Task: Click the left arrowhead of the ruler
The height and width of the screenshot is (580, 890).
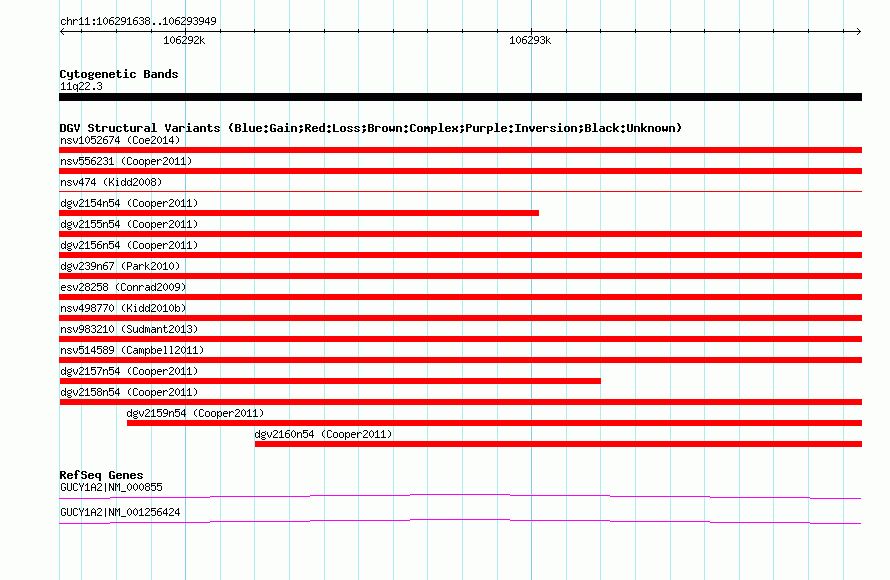Action: click(62, 32)
